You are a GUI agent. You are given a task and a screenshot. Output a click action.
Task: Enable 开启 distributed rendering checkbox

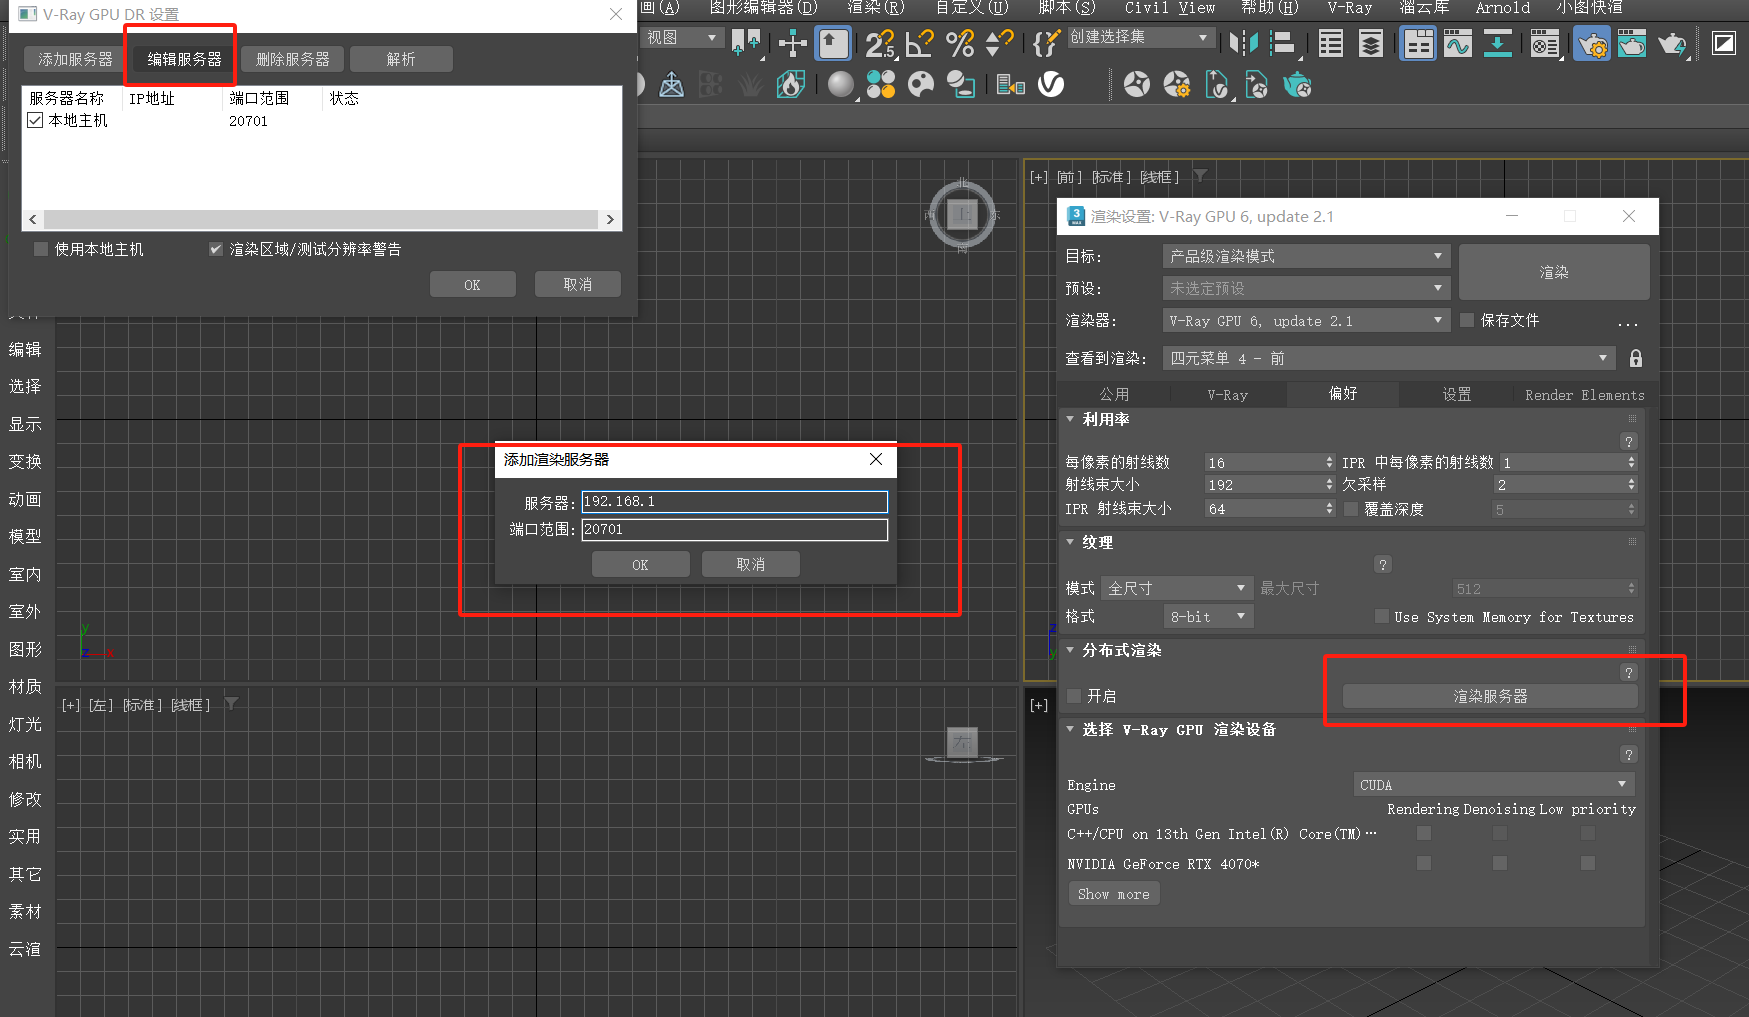click(1074, 696)
